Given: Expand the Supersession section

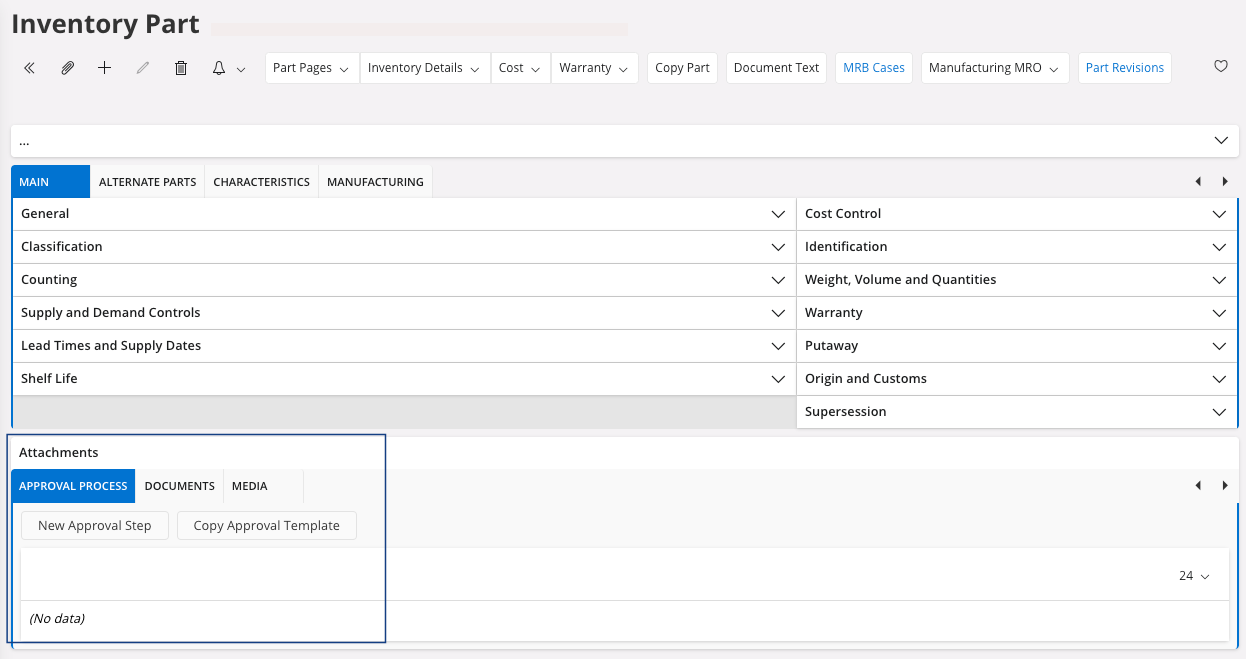Looking at the screenshot, I should coord(1017,412).
